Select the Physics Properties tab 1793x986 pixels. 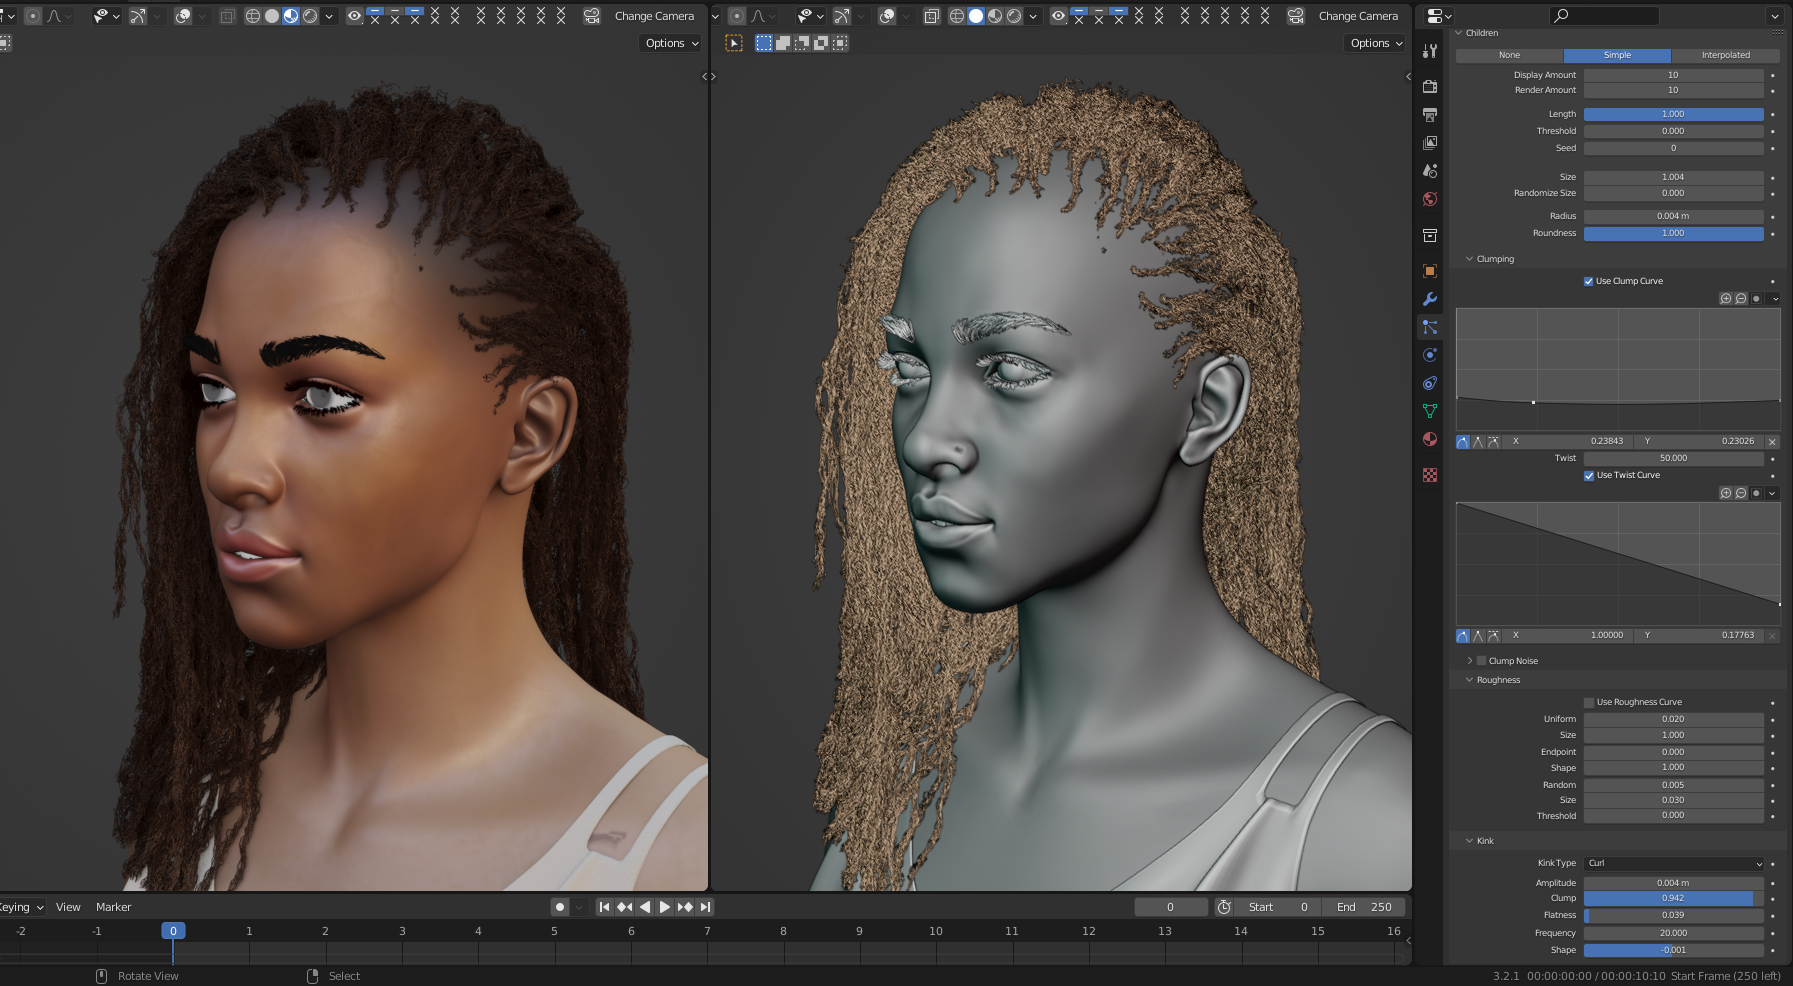click(x=1431, y=354)
